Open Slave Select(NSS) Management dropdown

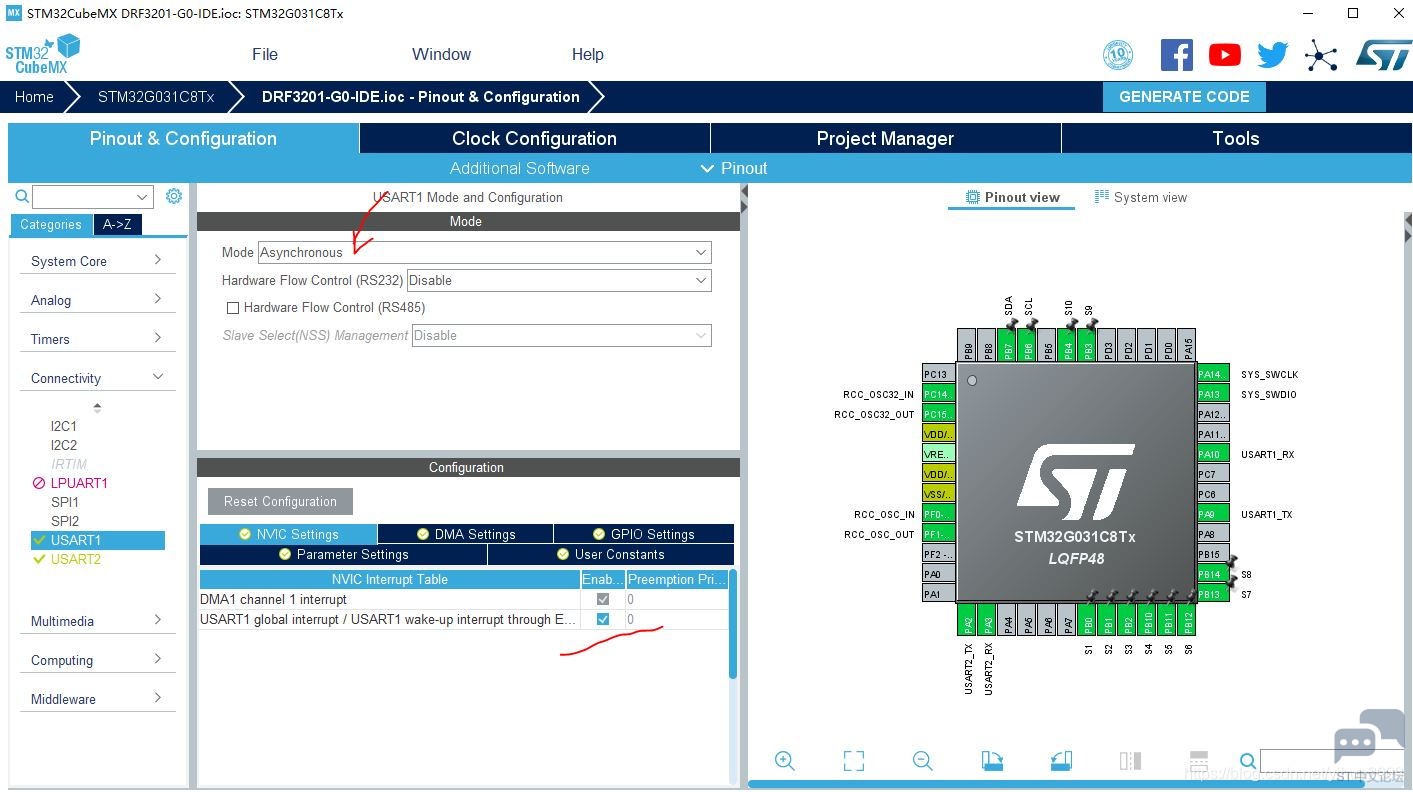click(561, 335)
